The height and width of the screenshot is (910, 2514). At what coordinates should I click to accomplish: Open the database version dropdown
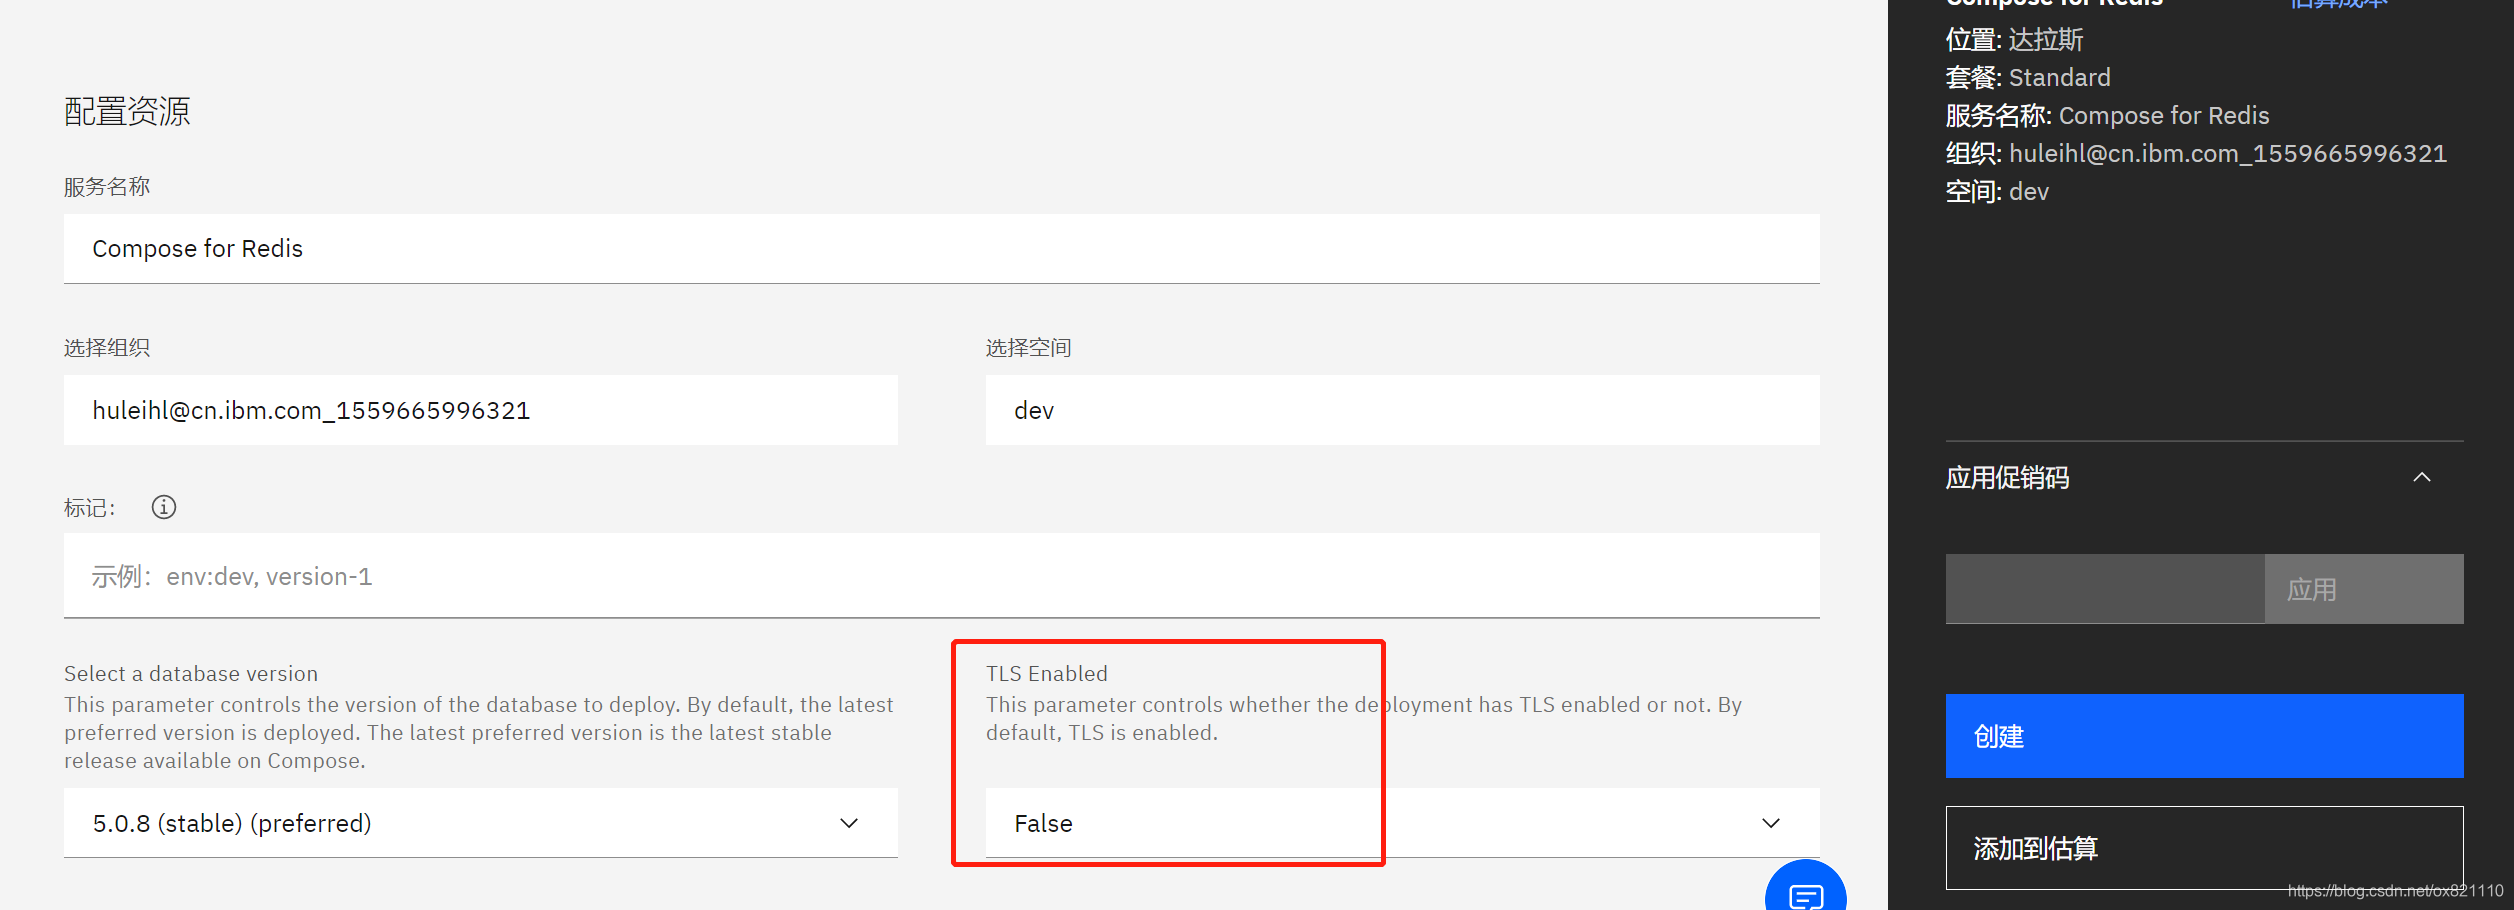tap(481, 822)
